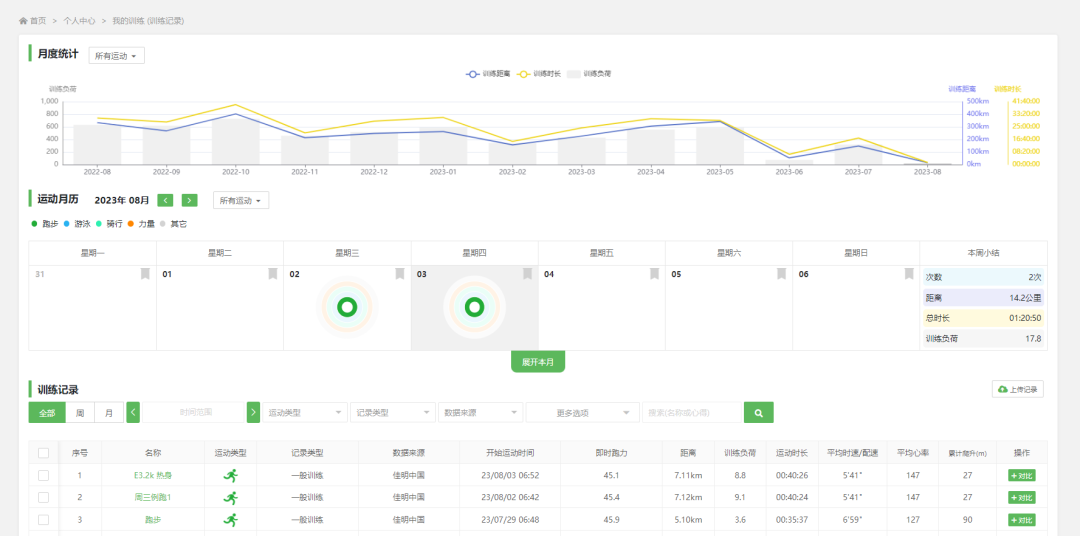This screenshot has height=536, width=1080.
Task: Click the bookmark icon on day 01
Action: click(x=273, y=274)
